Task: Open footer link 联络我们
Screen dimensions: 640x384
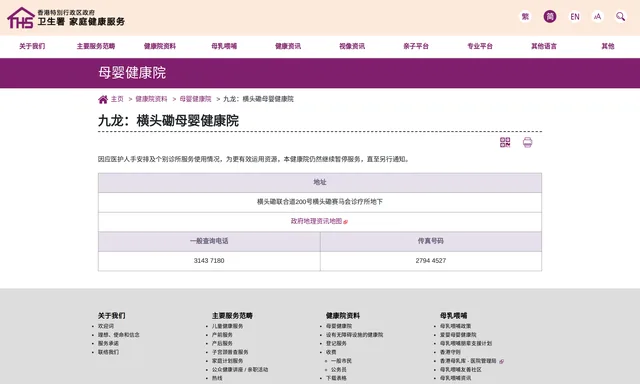Action: point(108,352)
